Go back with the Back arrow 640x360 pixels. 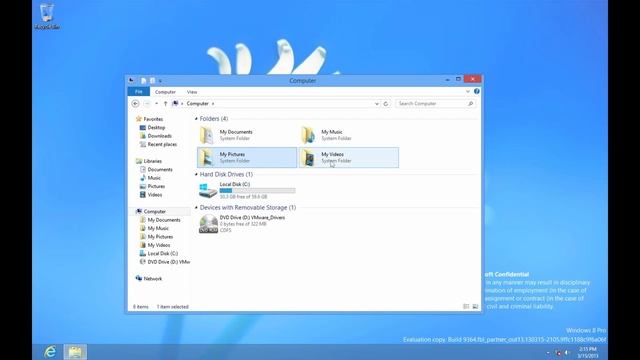coord(136,104)
